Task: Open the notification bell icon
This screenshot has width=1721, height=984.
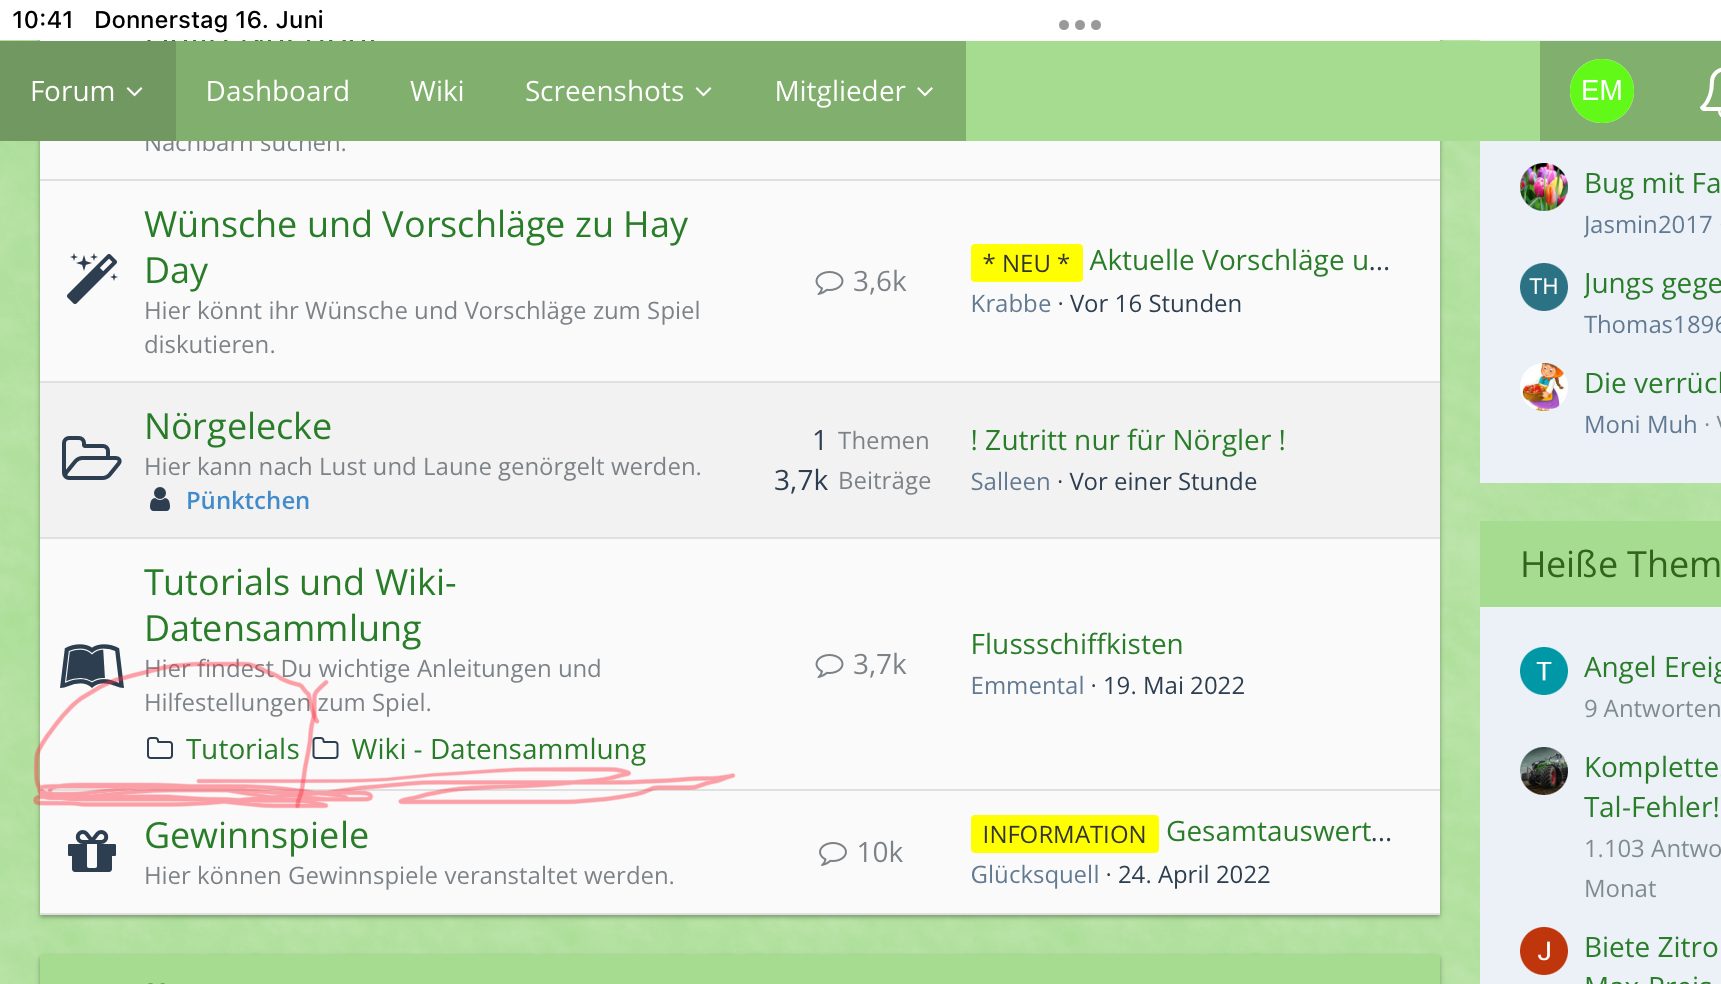Action: point(1710,92)
